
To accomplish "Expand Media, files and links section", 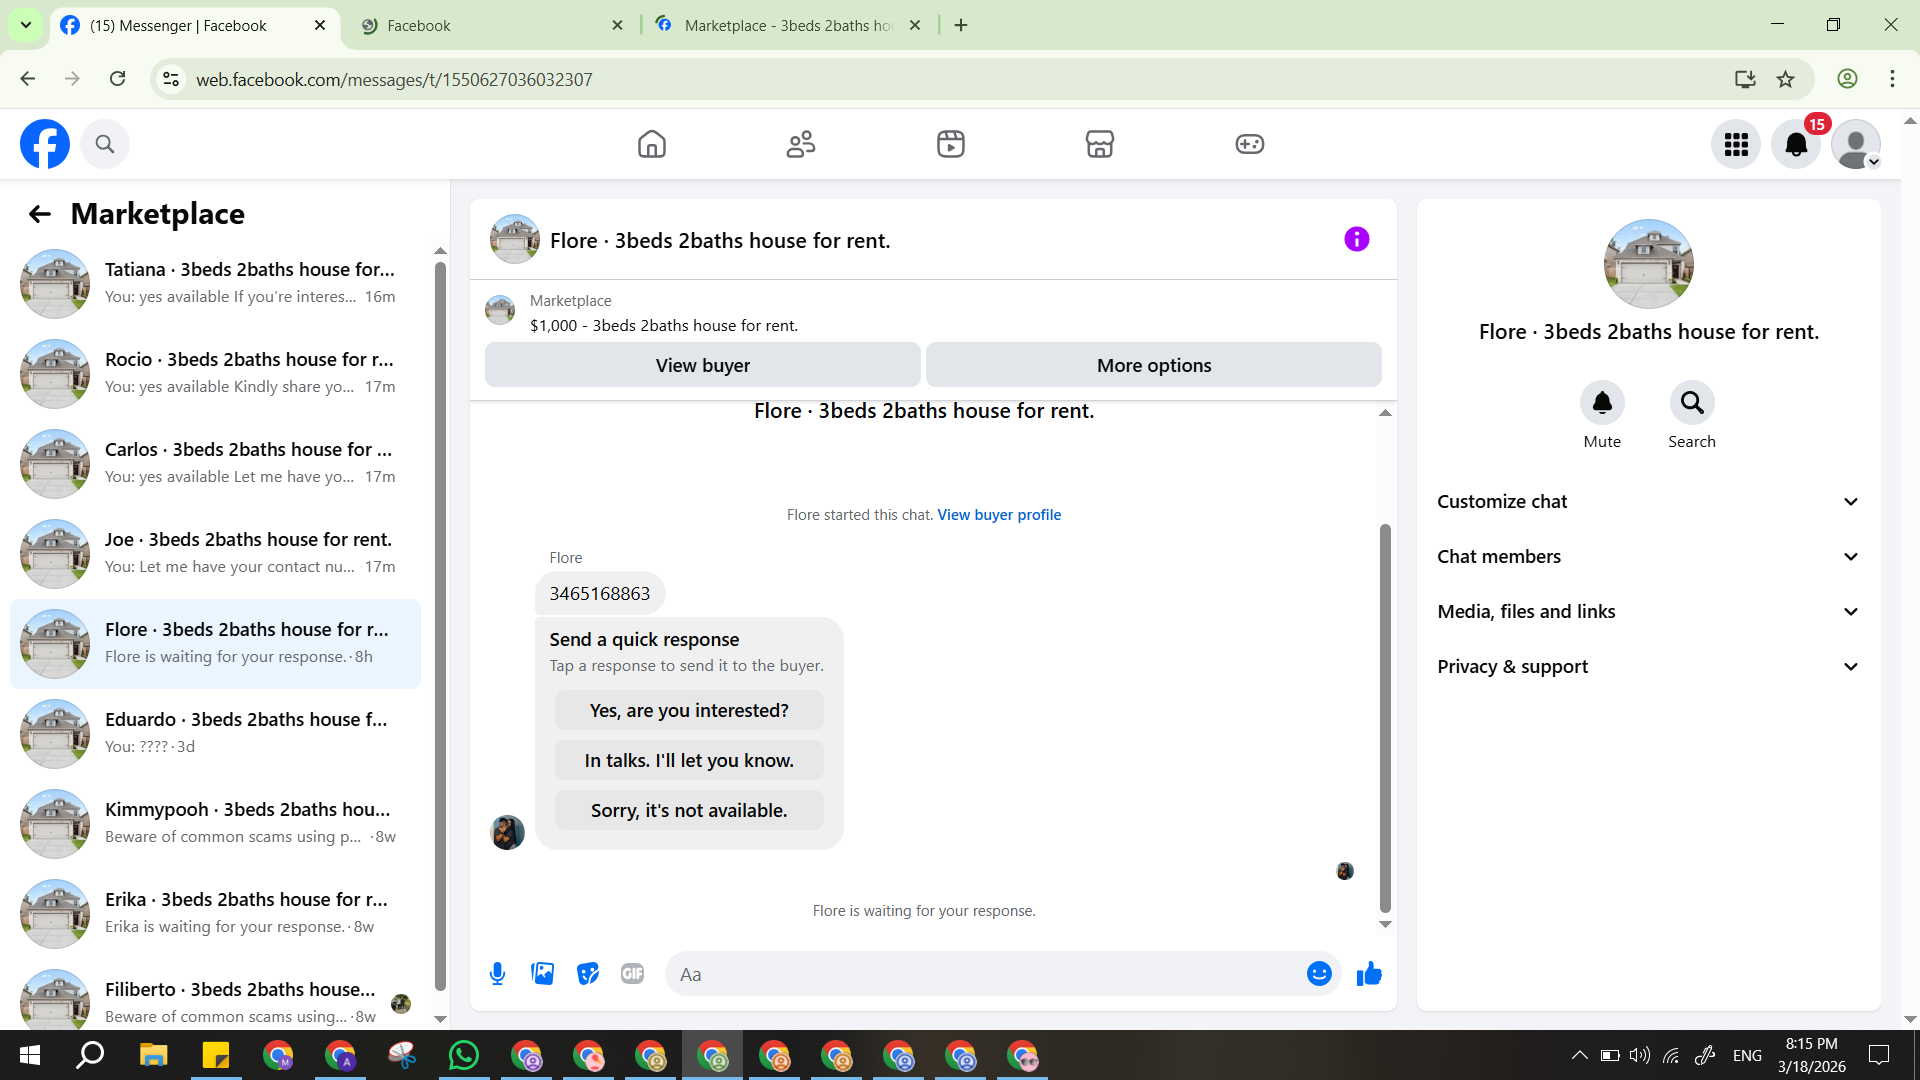I will 1648,612.
